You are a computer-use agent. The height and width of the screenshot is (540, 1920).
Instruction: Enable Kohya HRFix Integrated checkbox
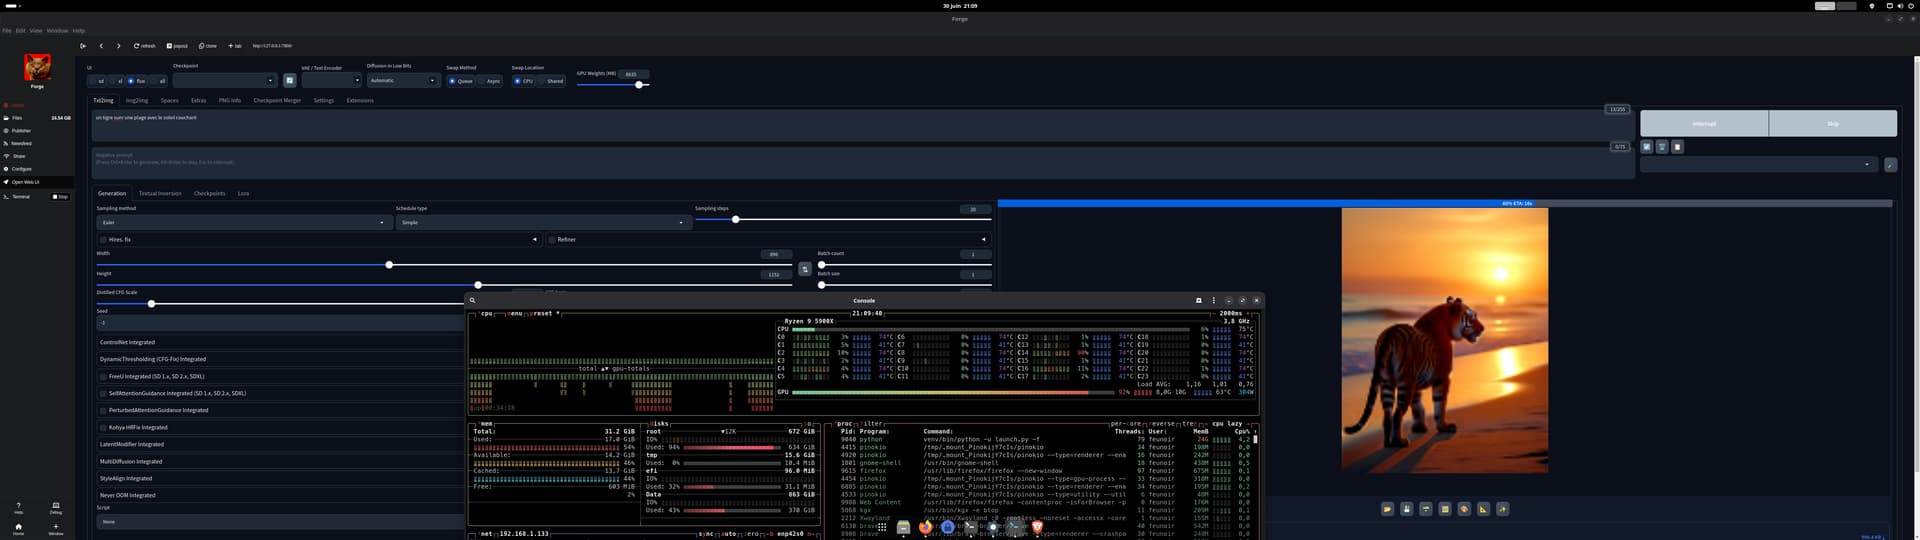click(103, 428)
